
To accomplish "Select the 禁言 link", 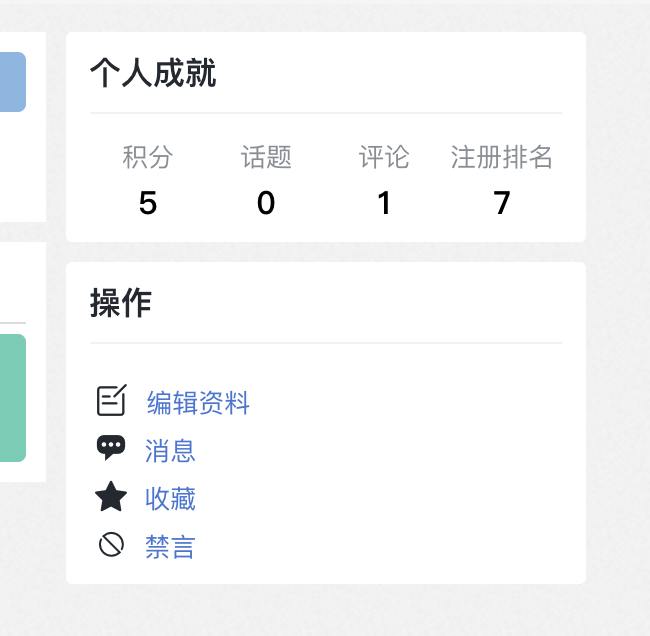I will coord(170,547).
